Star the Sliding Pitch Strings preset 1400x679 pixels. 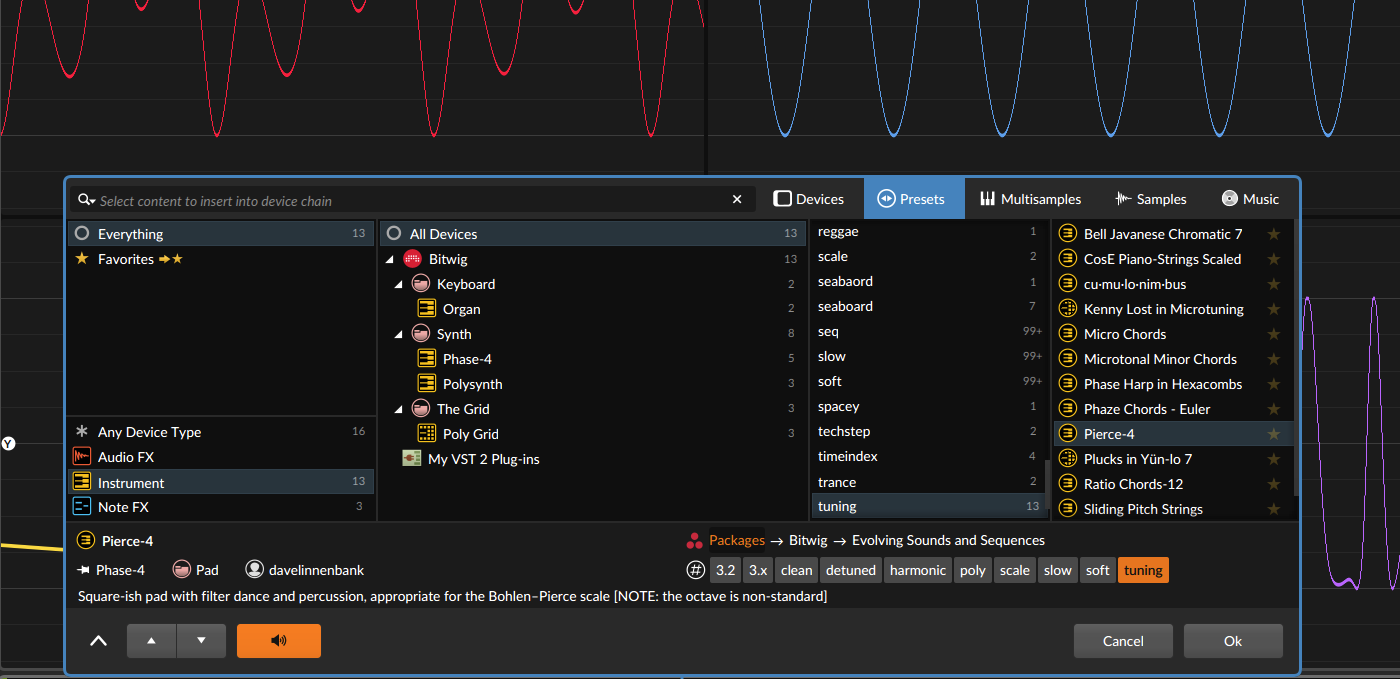[x=1274, y=509]
